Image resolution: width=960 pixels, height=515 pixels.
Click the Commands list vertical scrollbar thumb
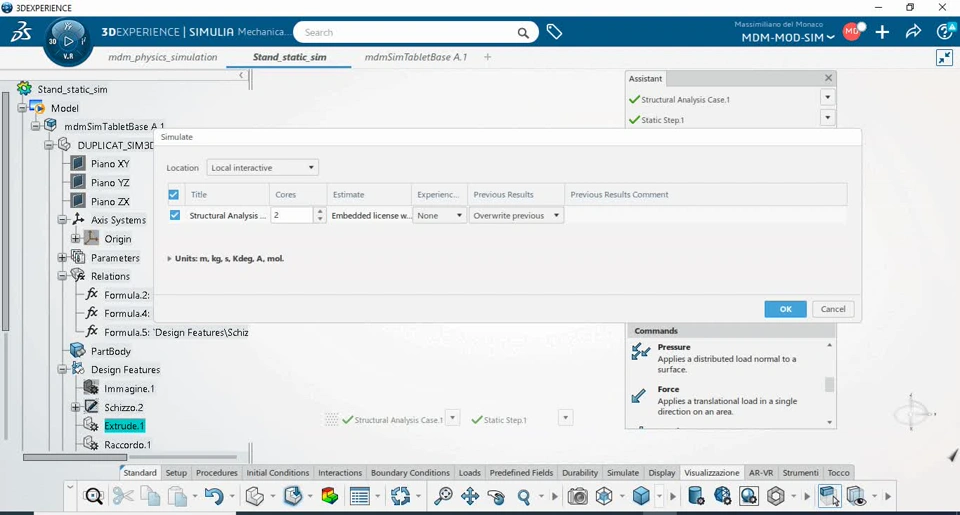point(830,384)
